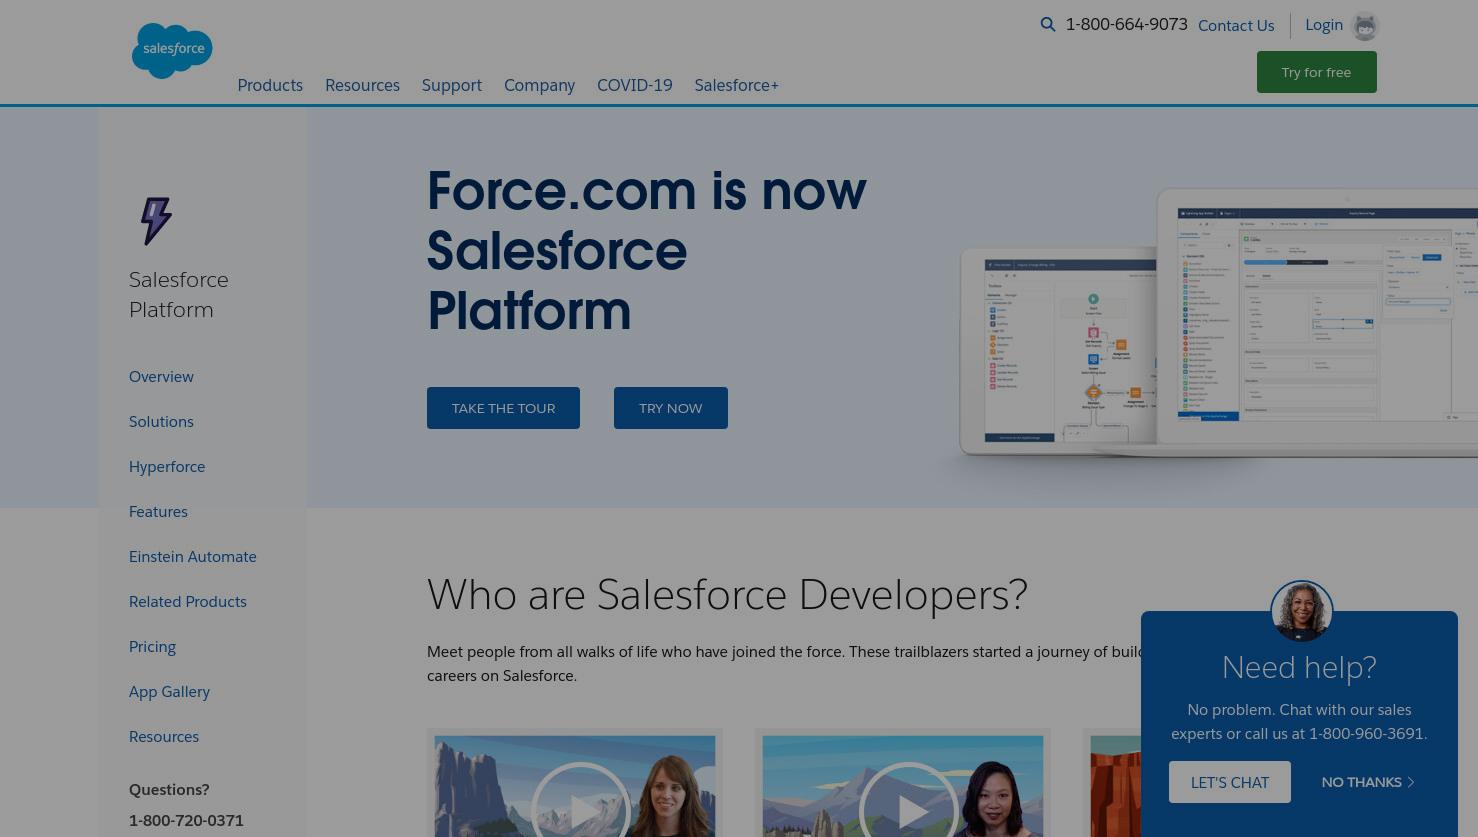The height and width of the screenshot is (837, 1478).
Task: Open Hyperforce in sidebar
Action: (x=167, y=466)
